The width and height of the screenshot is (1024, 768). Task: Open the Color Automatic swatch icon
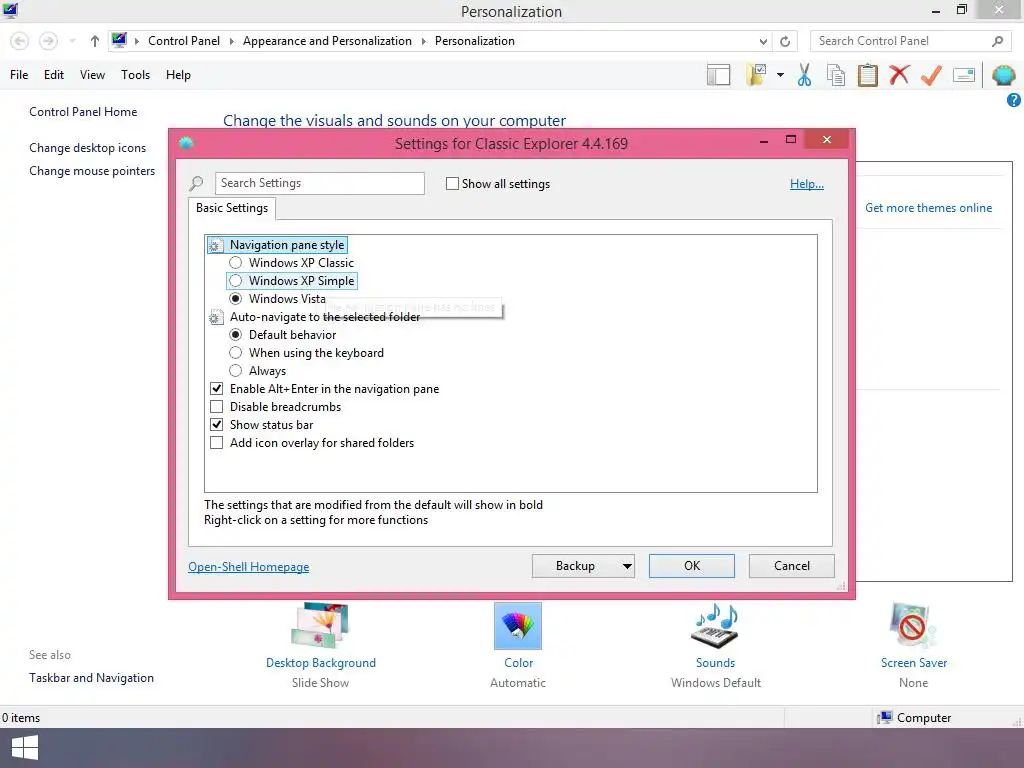[518, 626]
